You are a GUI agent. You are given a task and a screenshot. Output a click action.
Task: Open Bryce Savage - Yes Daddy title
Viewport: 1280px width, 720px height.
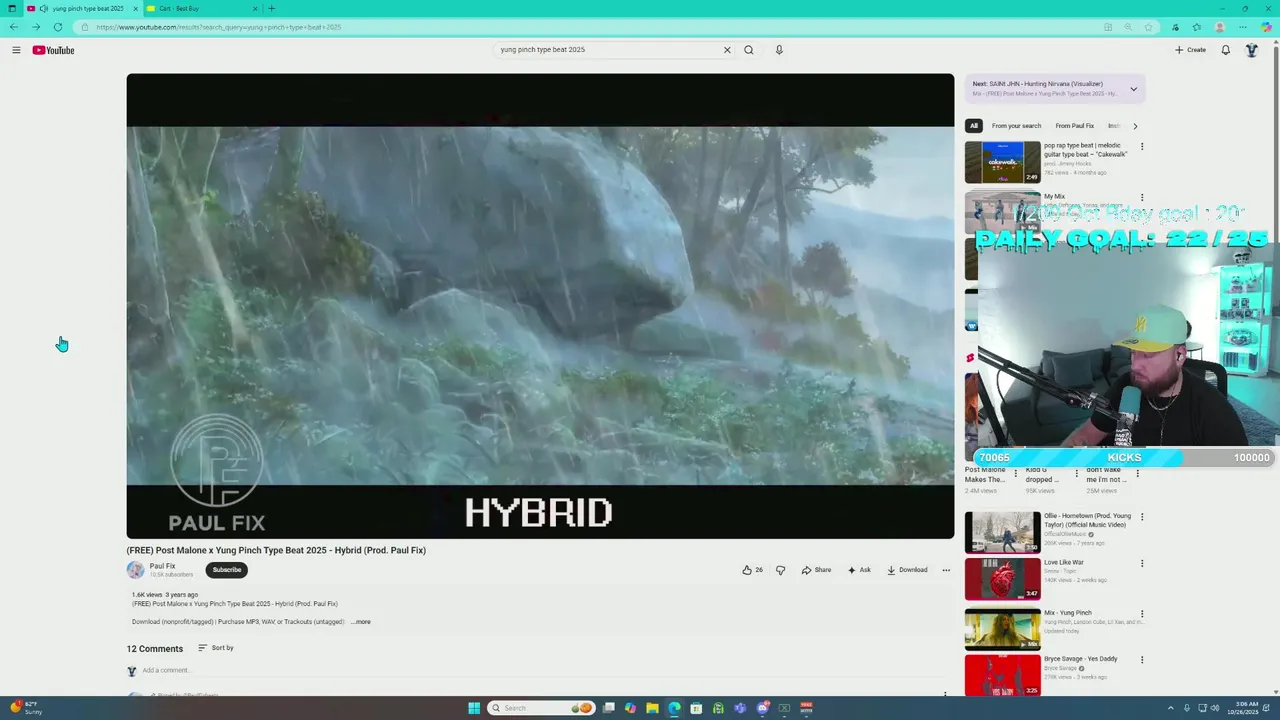click(1080, 659)
